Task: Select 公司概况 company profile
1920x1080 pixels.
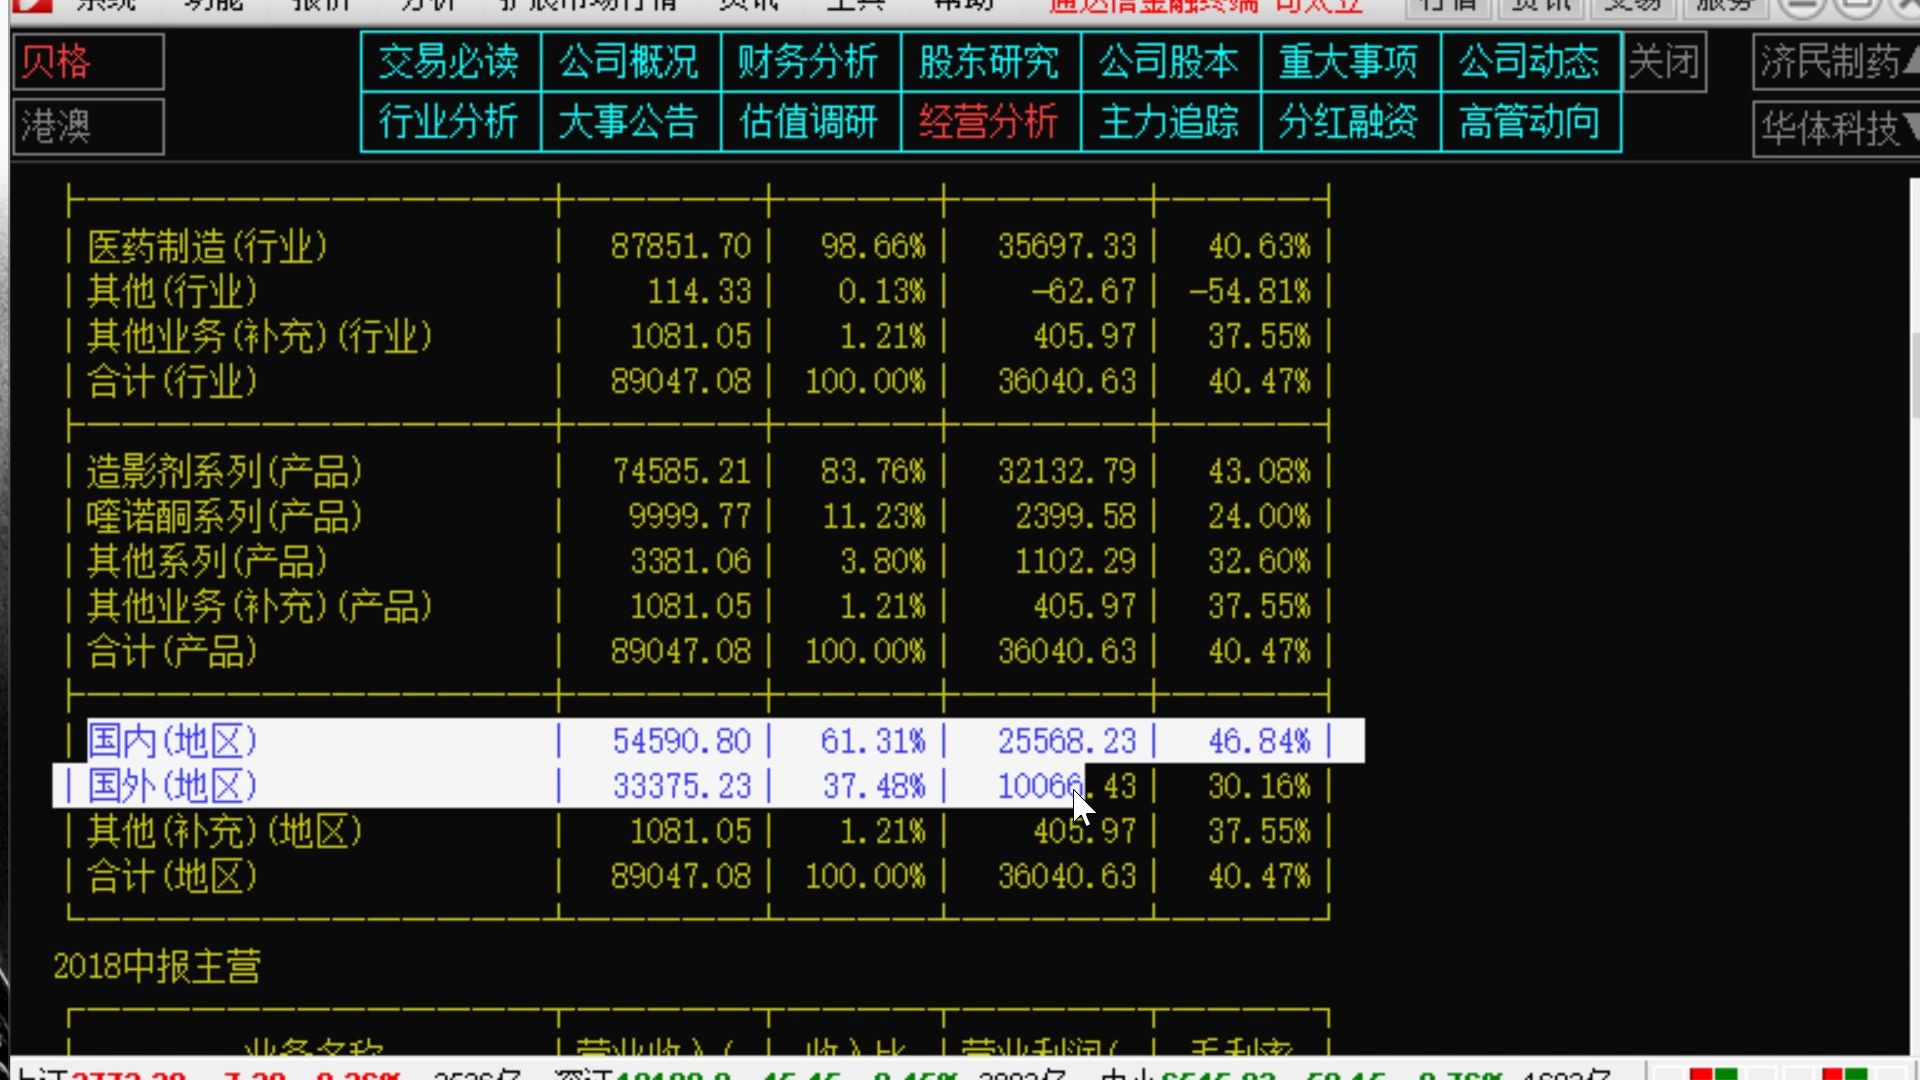Action: point(629,61)
